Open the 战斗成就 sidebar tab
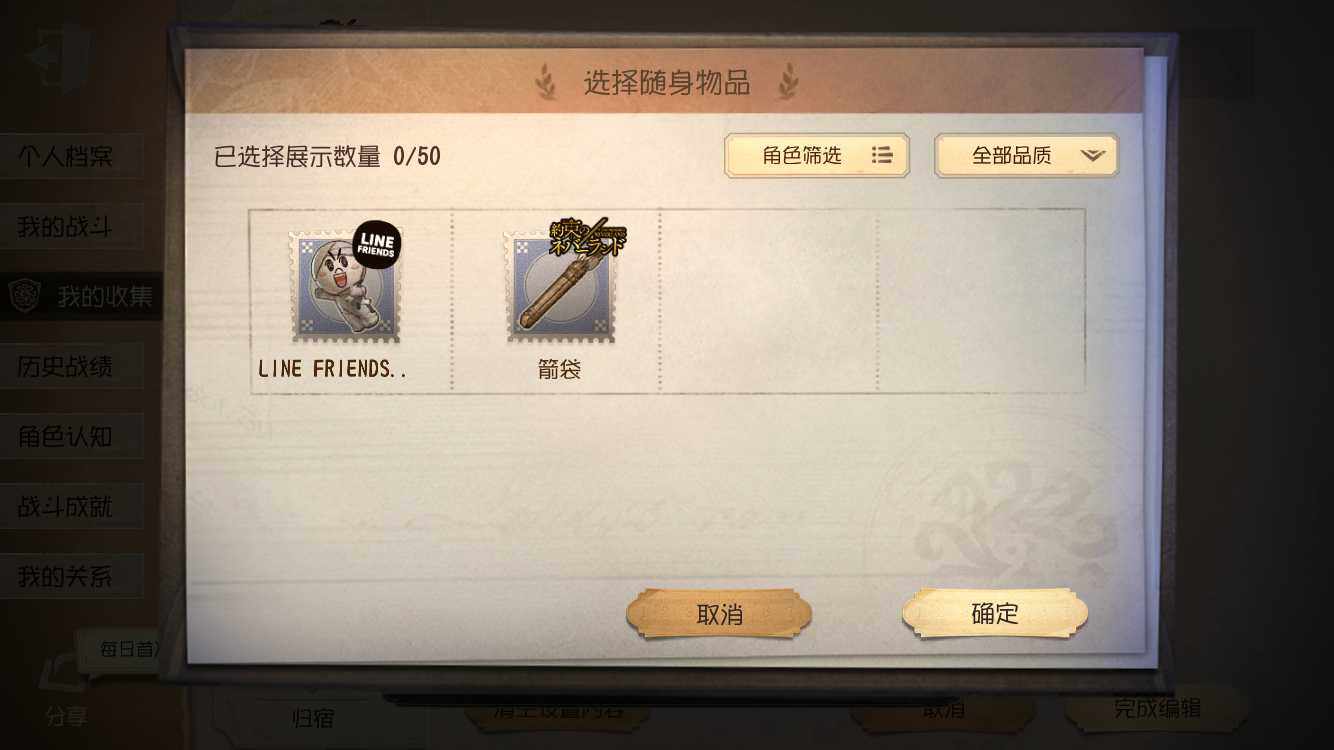Viewport: 1334px width, 750px height. [x=70, y=506]
